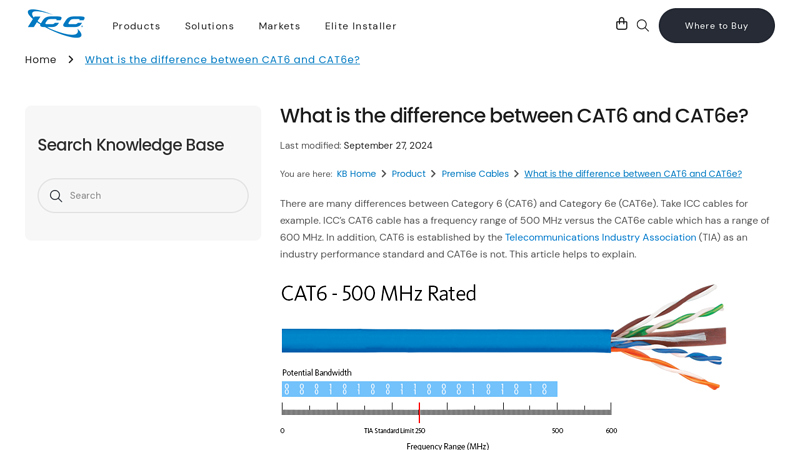Click into the Search knowledge base field
Image resolution: width=800 pixels, height=450 pixels.
(x=143, y=195)
